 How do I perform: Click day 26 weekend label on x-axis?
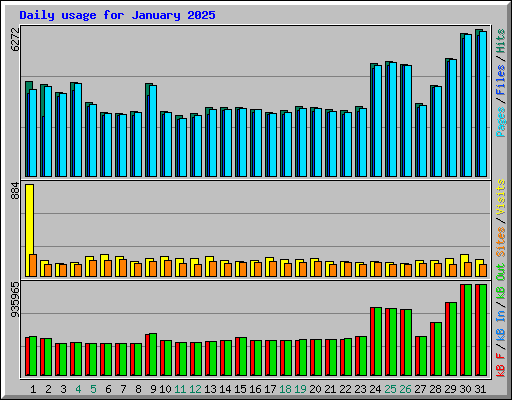405,389
